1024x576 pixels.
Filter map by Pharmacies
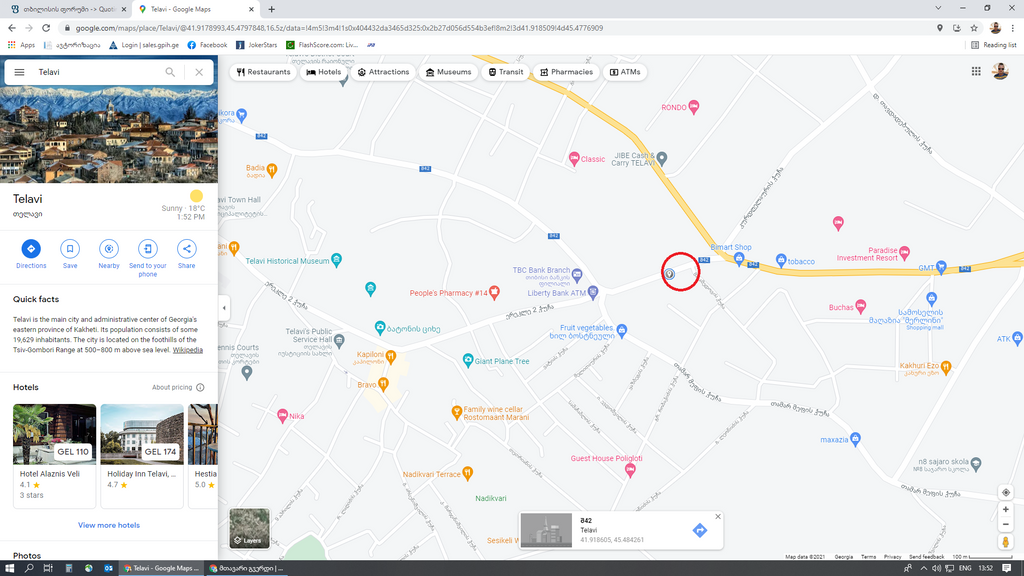click(566, 72)
